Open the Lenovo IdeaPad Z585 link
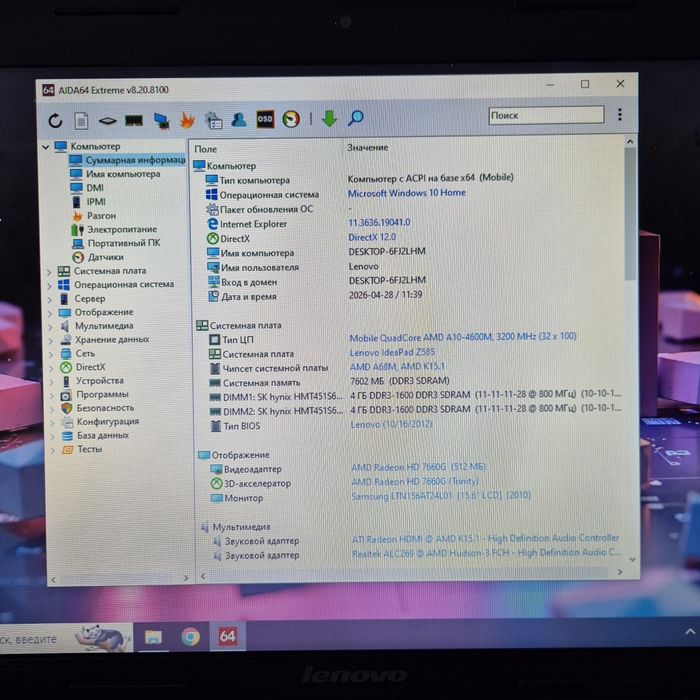The height and width of the screenshot is (700, 700). click(x=392, y=352)
